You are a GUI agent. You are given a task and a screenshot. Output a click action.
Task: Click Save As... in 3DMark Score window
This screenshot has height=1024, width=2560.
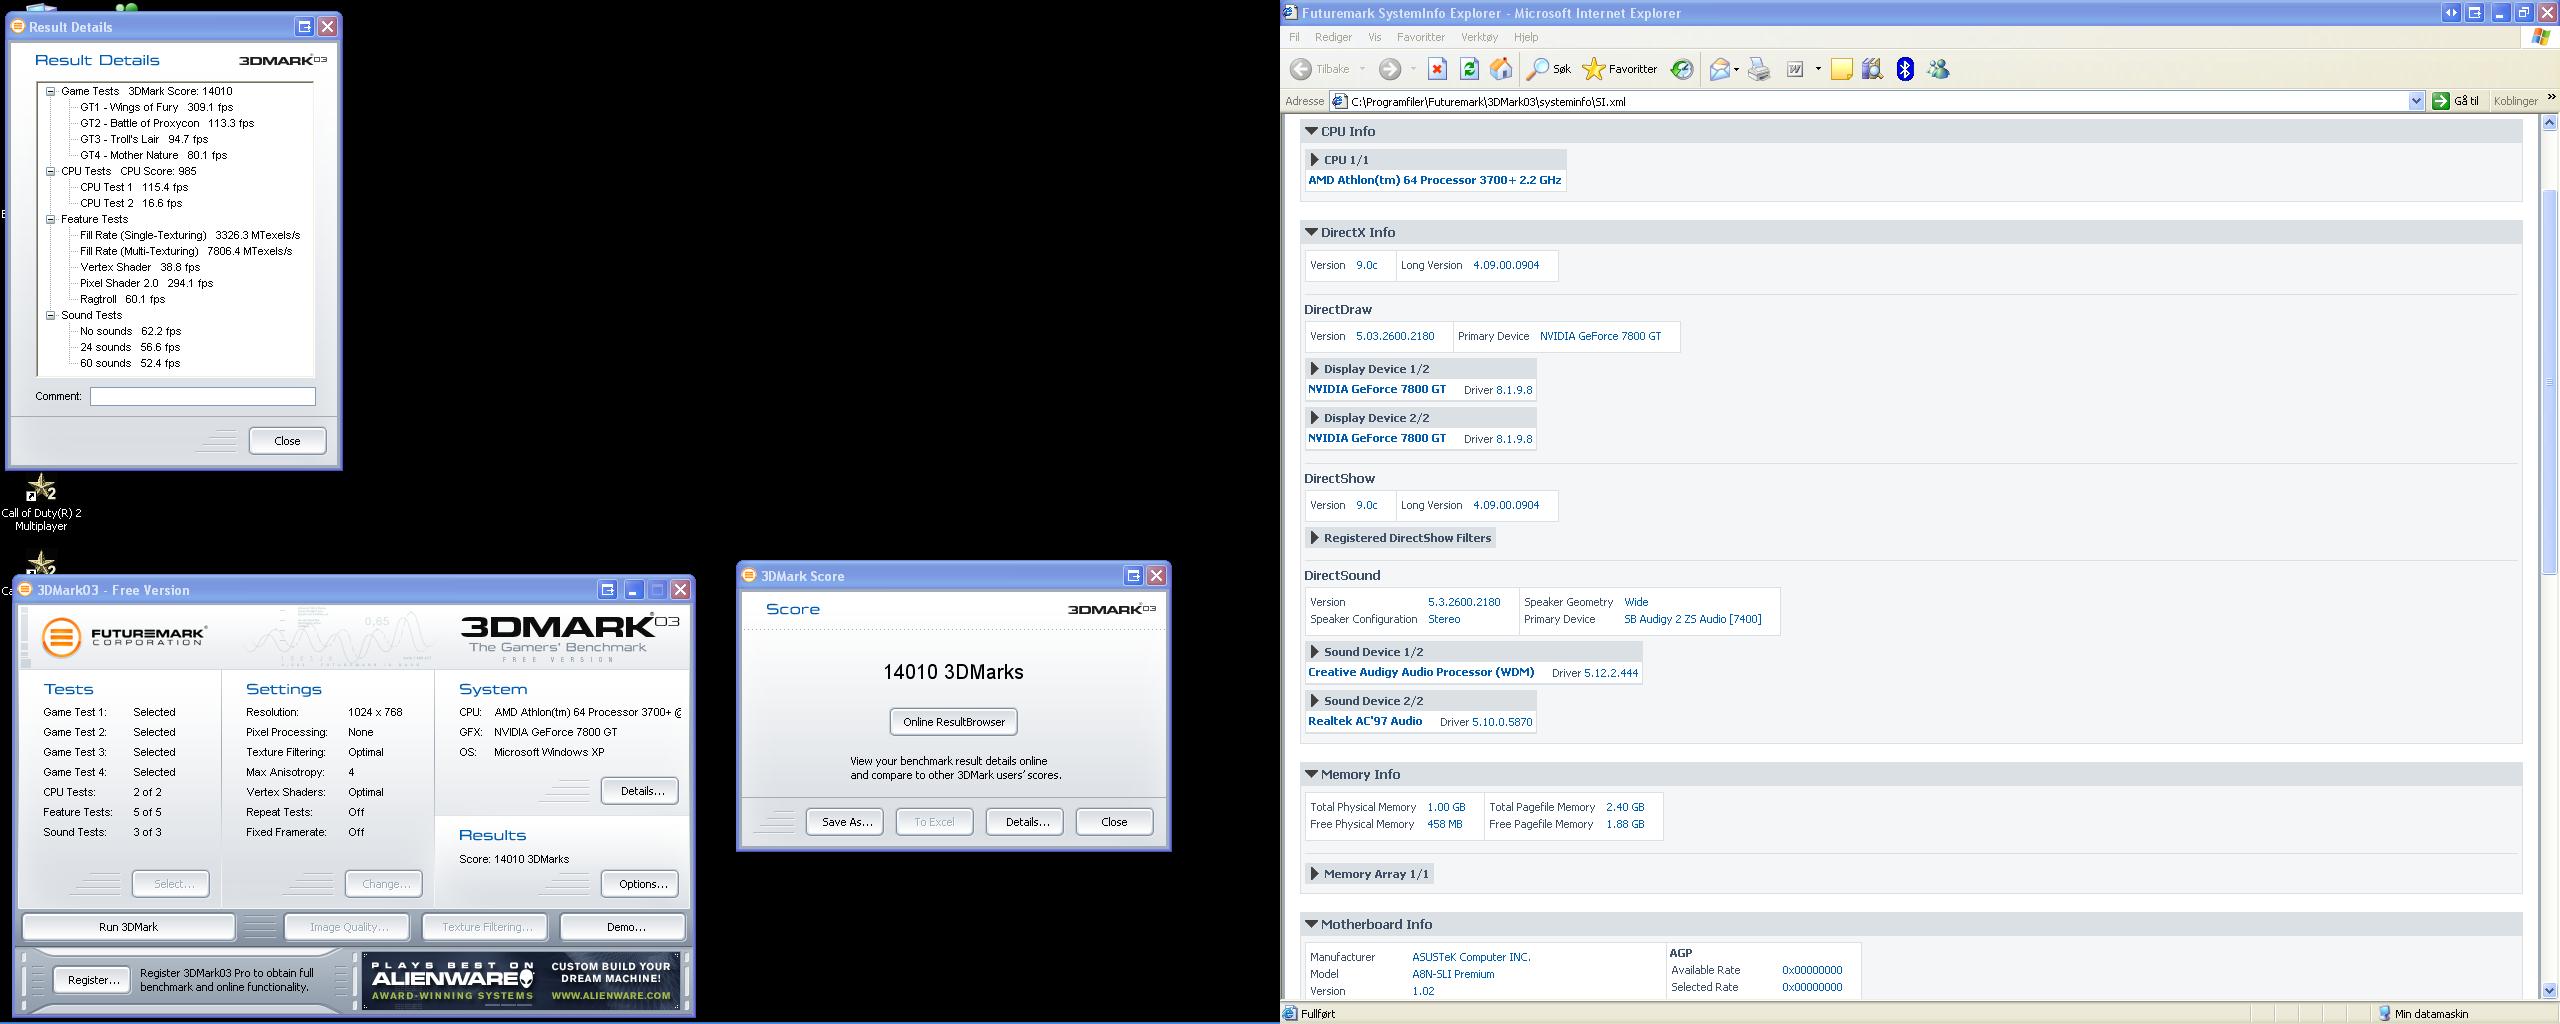coord(845,822)
